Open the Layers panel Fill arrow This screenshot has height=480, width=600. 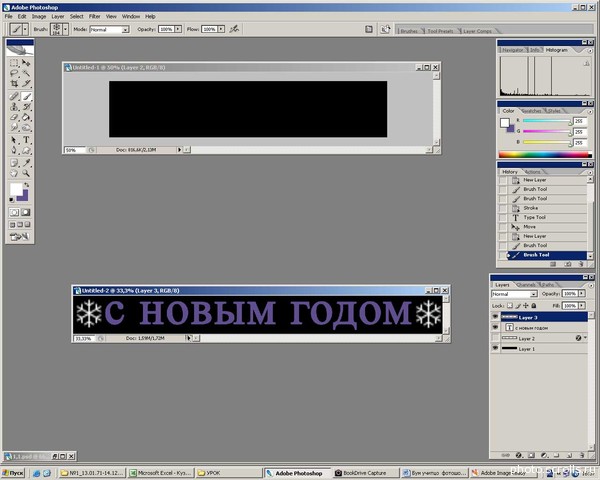pyautogui.click(x=582, y=305)
